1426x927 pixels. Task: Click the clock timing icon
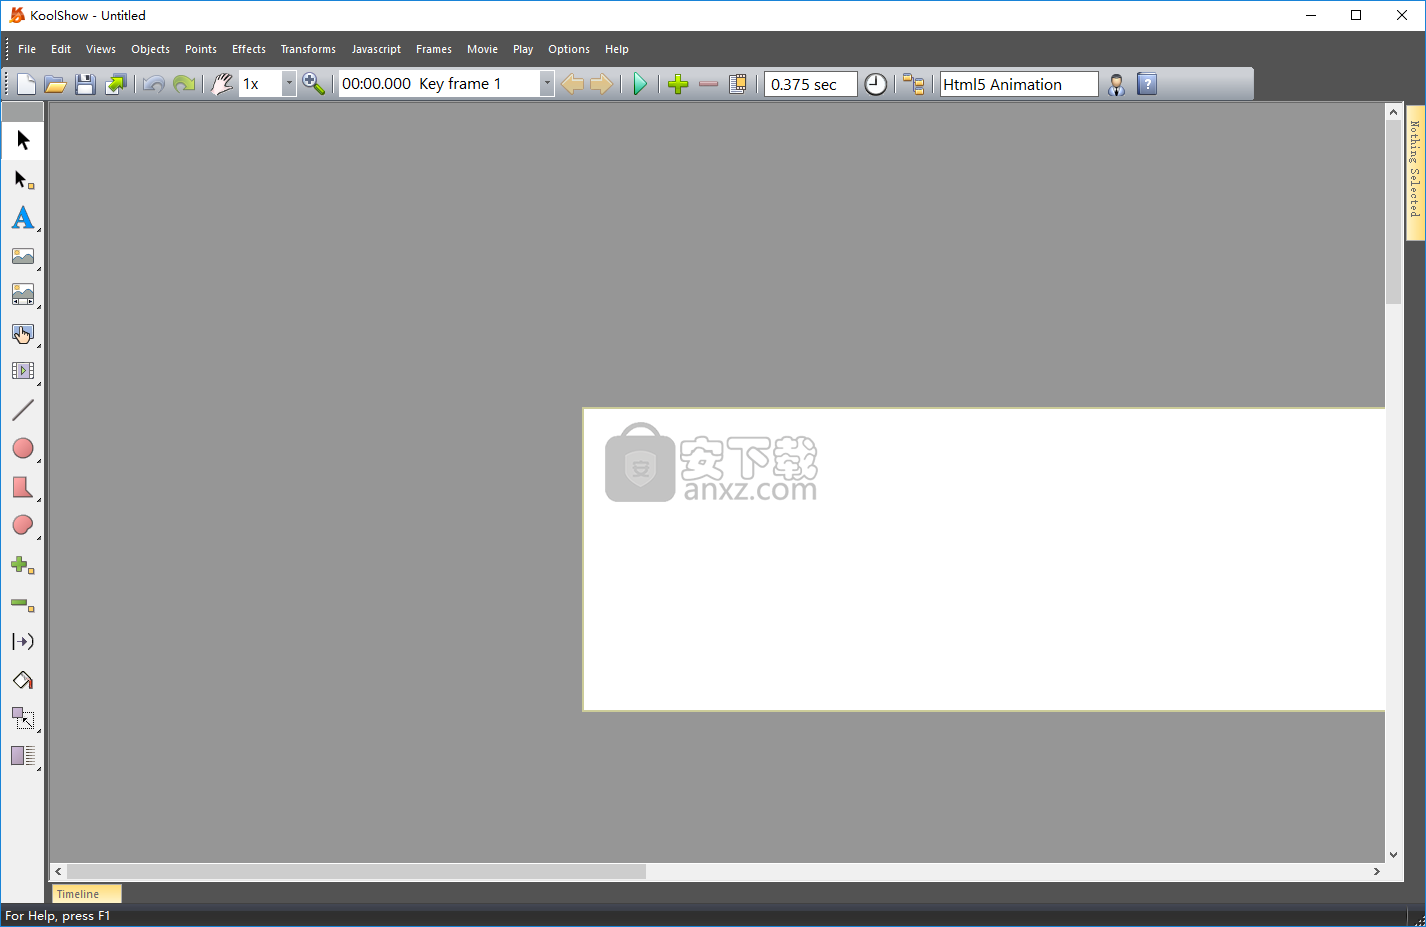click(x=875, y=84)
